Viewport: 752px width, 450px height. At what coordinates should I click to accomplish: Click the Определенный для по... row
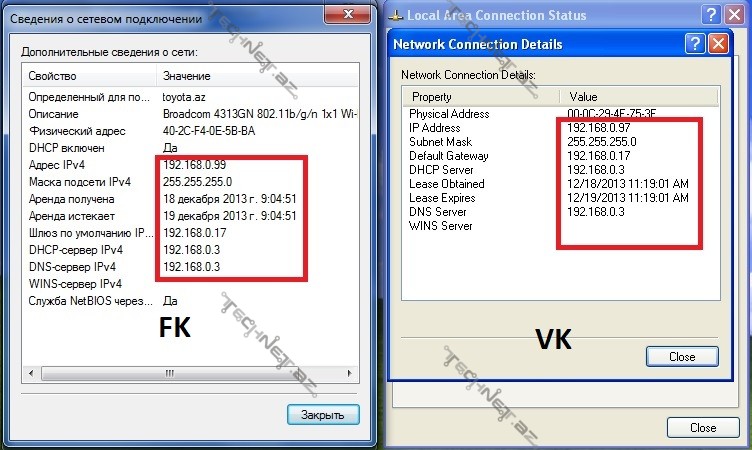pos(191,97)
